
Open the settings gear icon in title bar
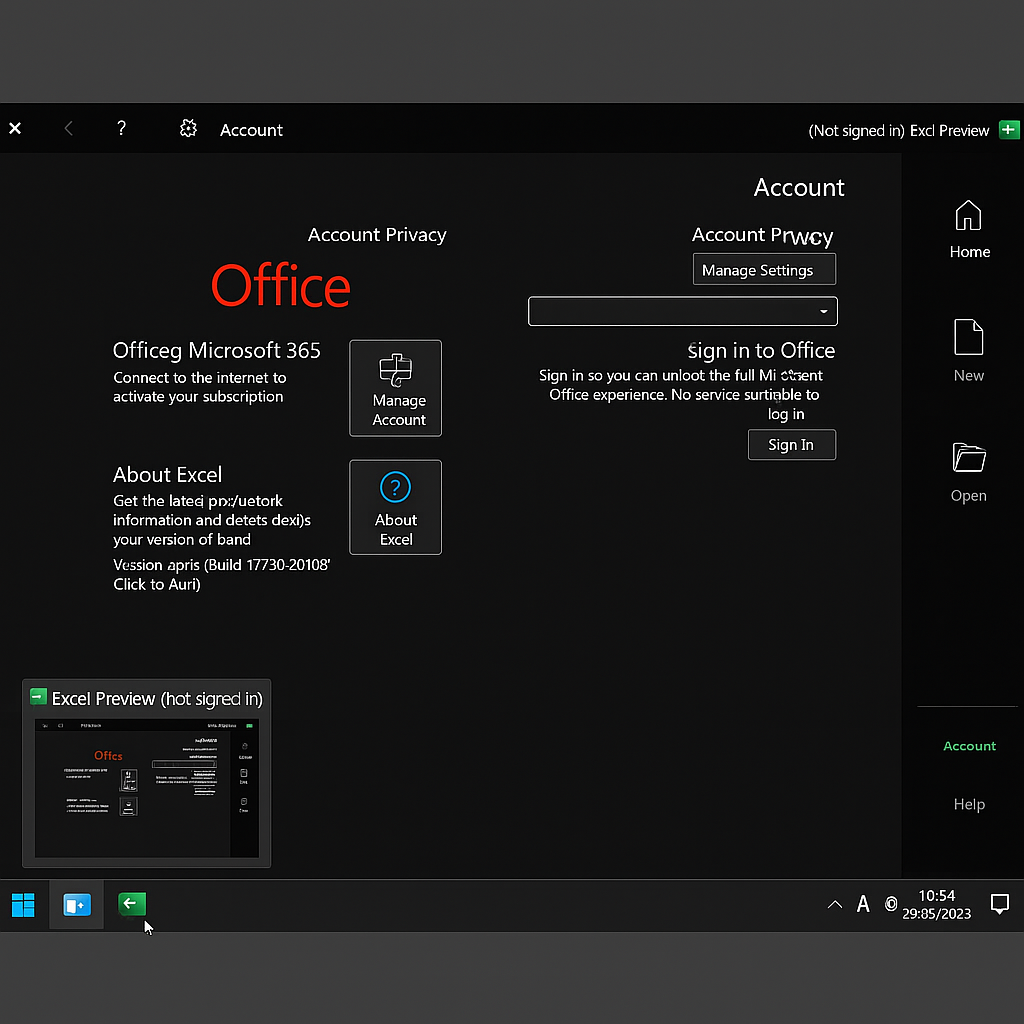[x=188, y=129]
